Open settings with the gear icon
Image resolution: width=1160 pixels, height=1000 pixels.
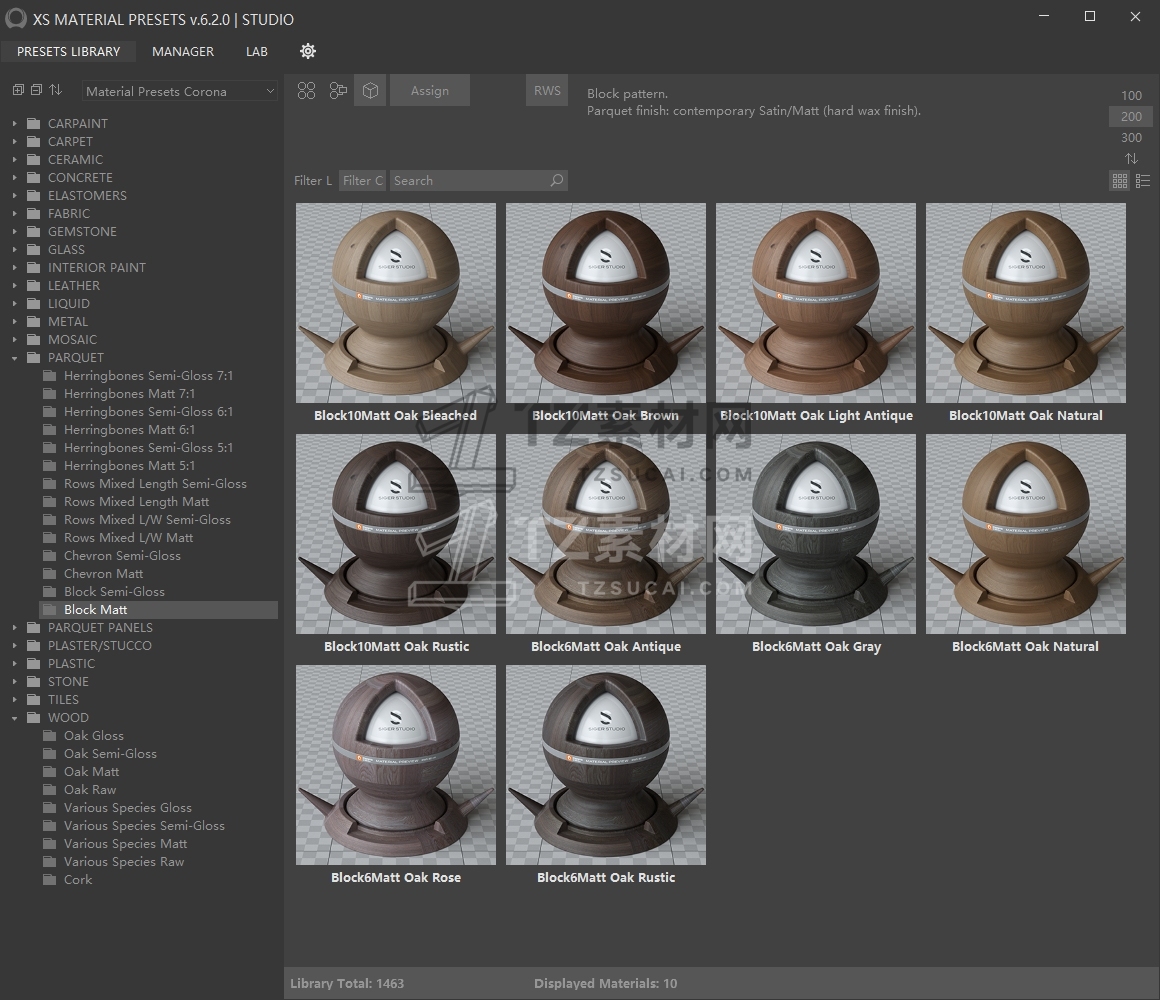[x=308, y=51]
